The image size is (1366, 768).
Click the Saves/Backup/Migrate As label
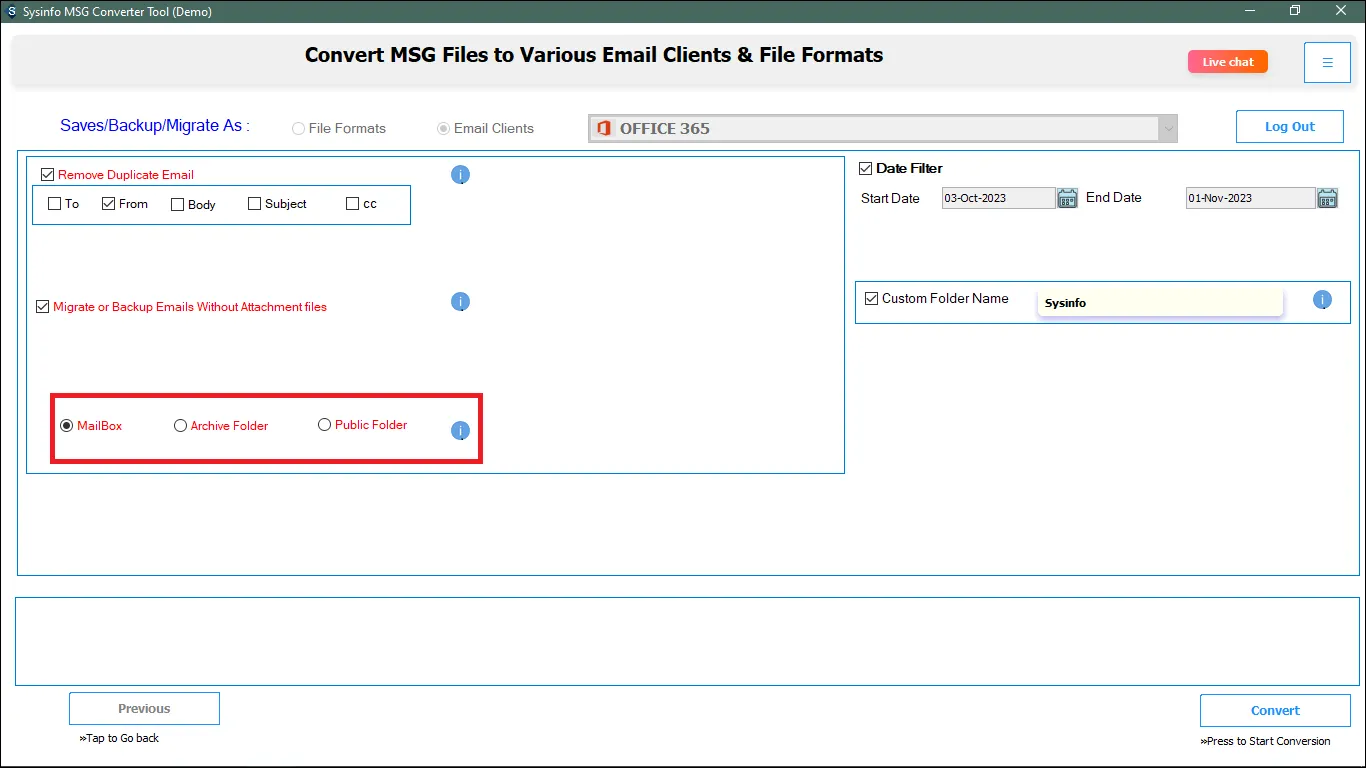155,126
